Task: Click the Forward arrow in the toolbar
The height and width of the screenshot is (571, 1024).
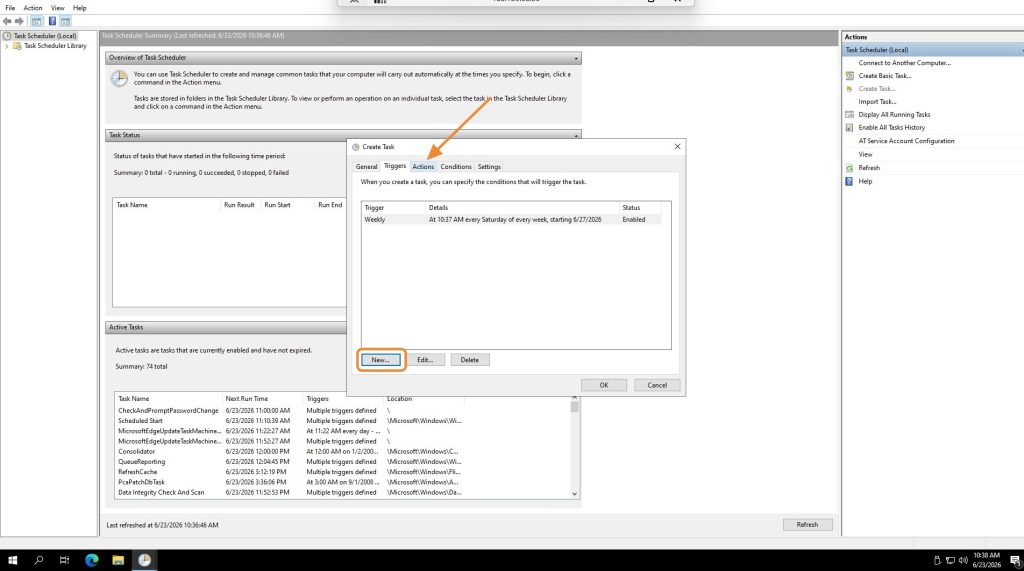Action: coord(20,21)
